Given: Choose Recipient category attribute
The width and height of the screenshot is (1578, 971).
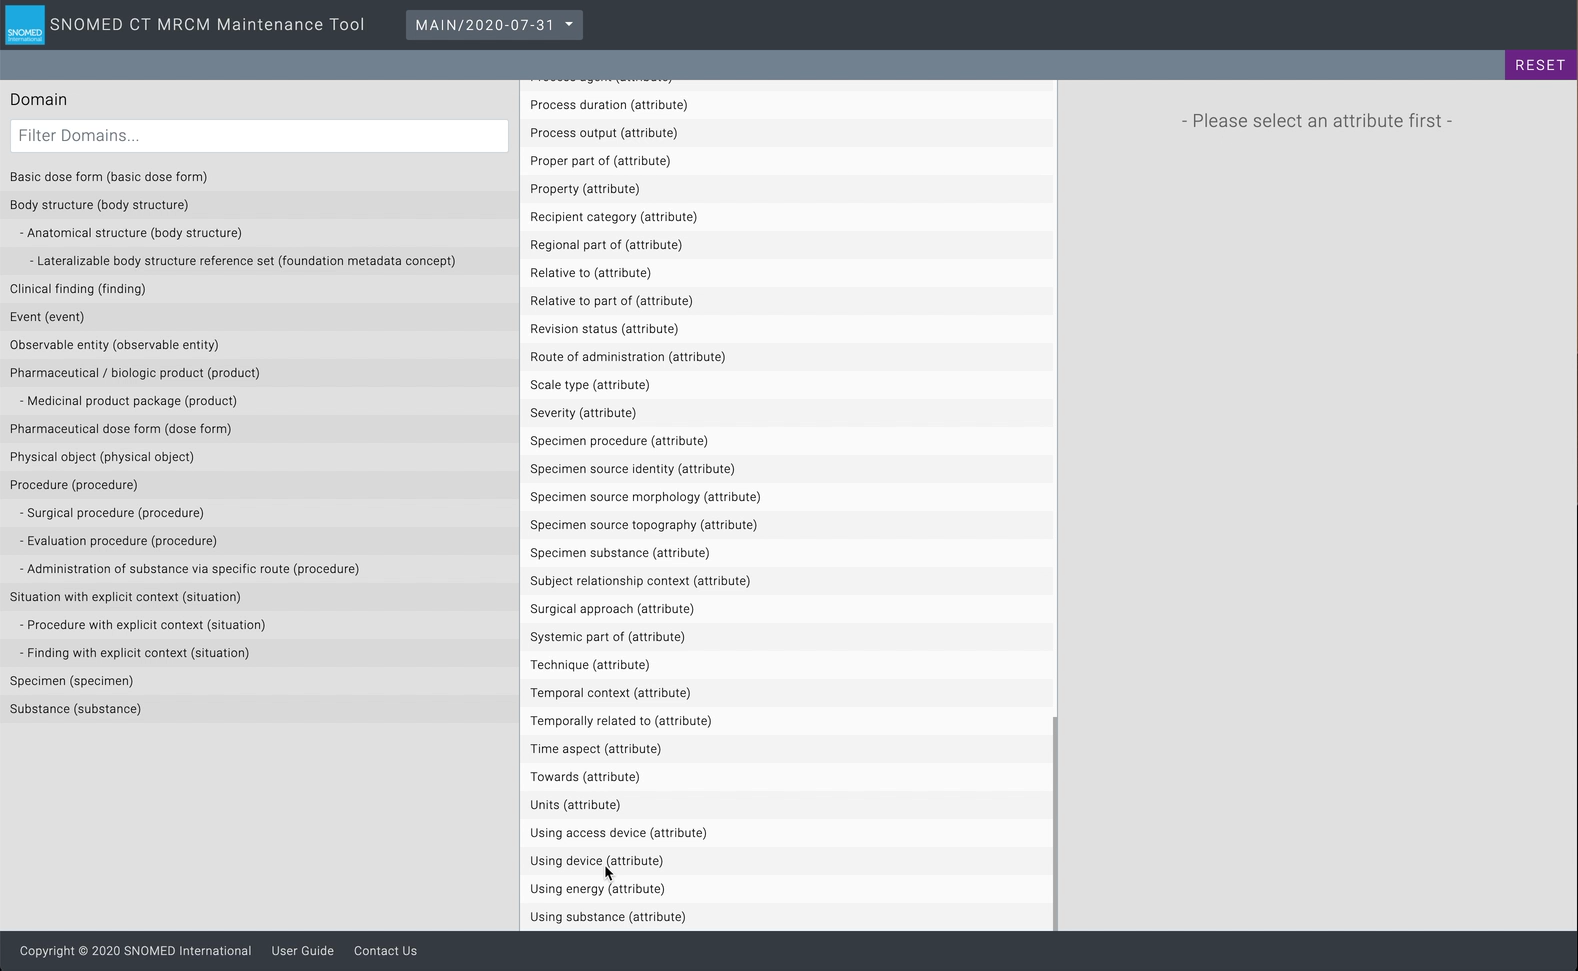Looking at the screenshot, I should tap(786, 217).
